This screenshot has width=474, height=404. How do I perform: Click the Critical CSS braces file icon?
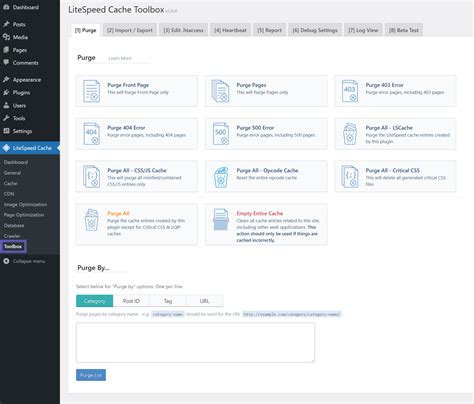(x=350, y=176)
